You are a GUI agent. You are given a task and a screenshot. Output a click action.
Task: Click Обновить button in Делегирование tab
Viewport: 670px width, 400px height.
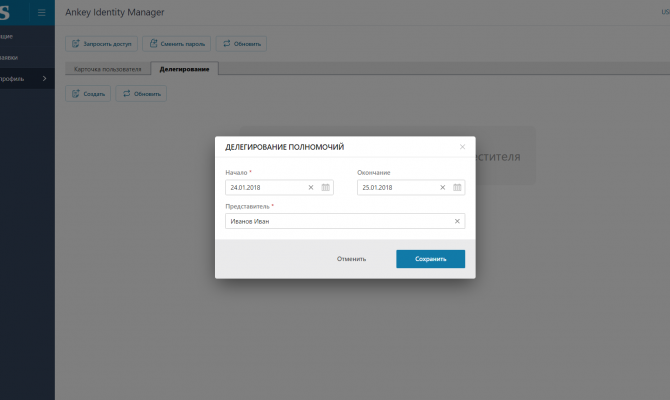[141, 94]
